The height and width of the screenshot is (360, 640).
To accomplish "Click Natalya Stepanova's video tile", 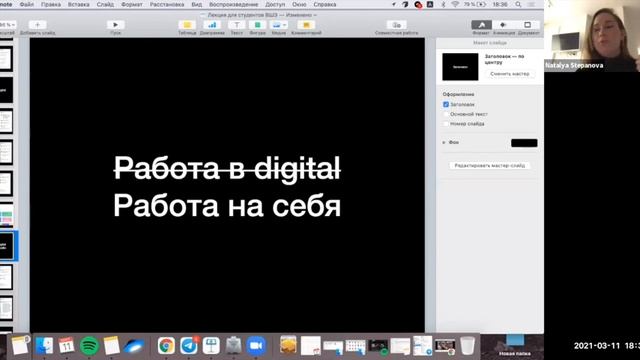I will (592, 36).
